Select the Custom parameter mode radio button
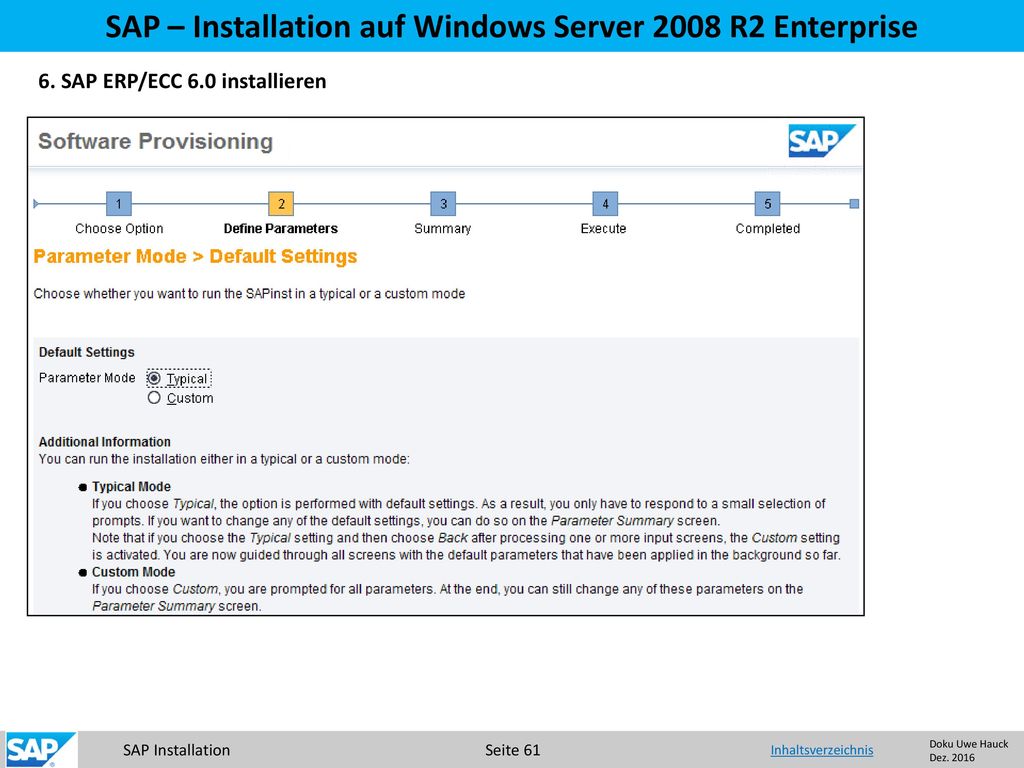Viewport: 1024px width, 768px height. coord(154,398)
